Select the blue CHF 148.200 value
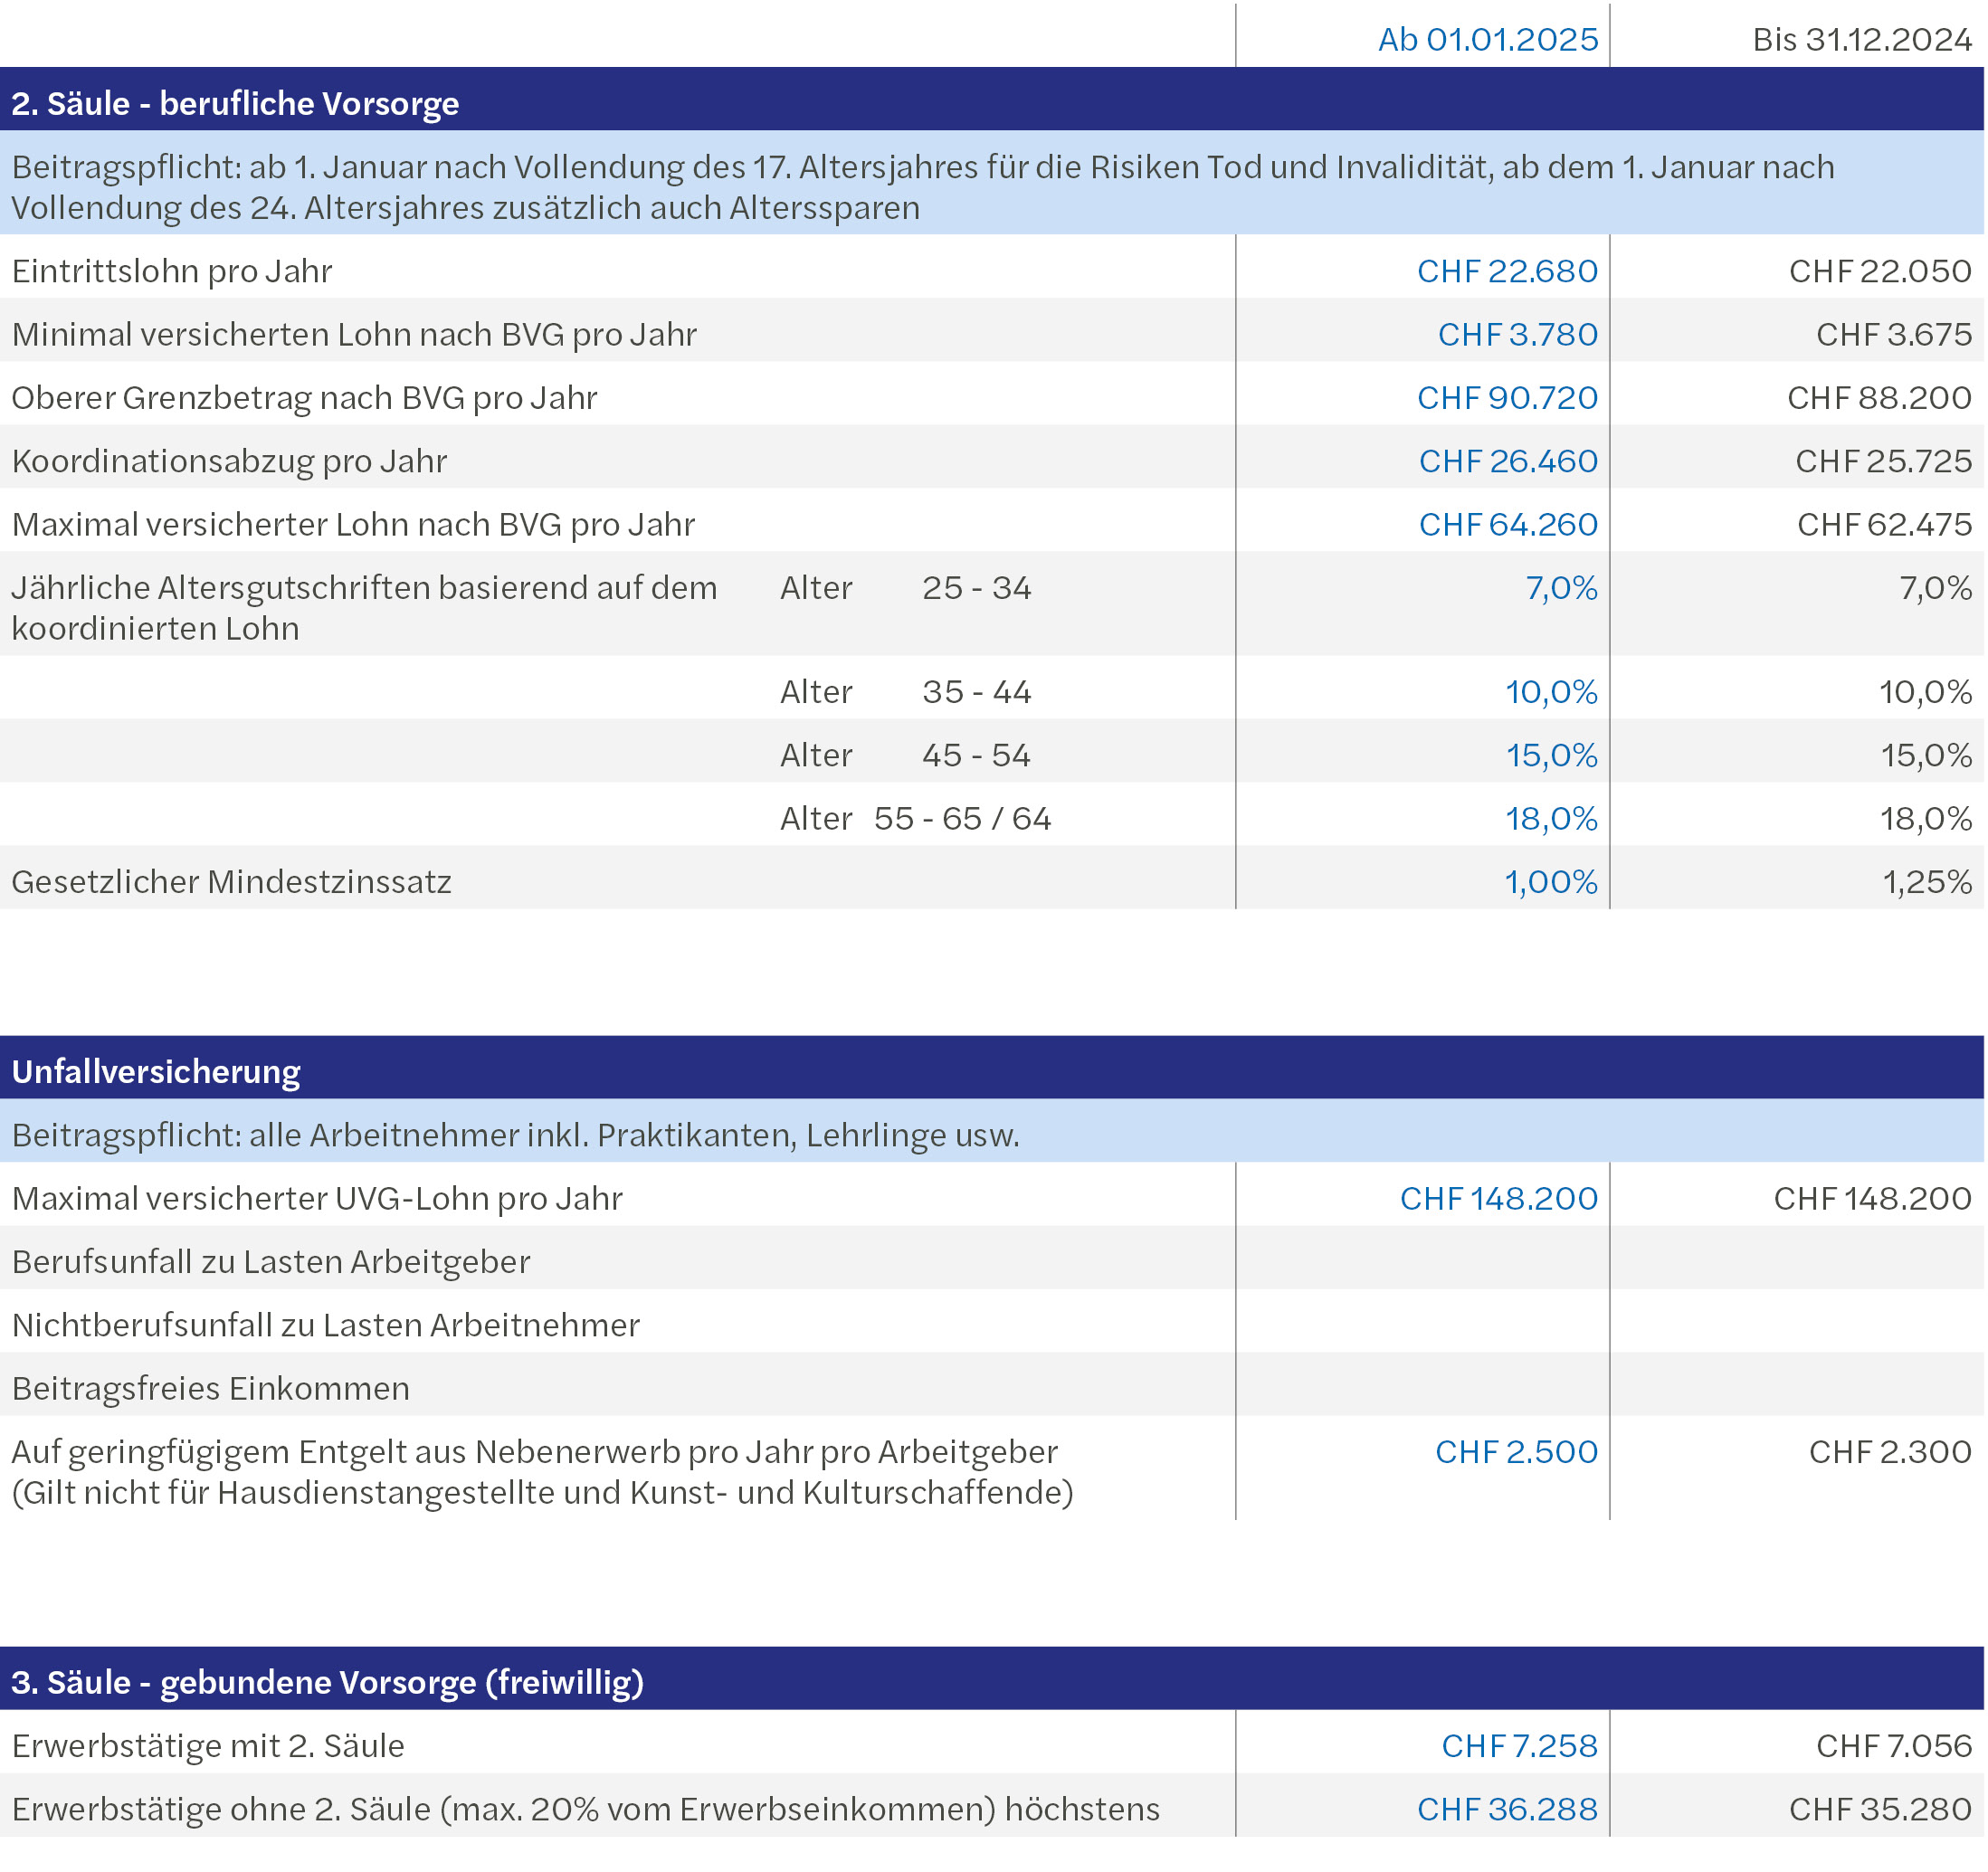 (x=1498, y=1198)
